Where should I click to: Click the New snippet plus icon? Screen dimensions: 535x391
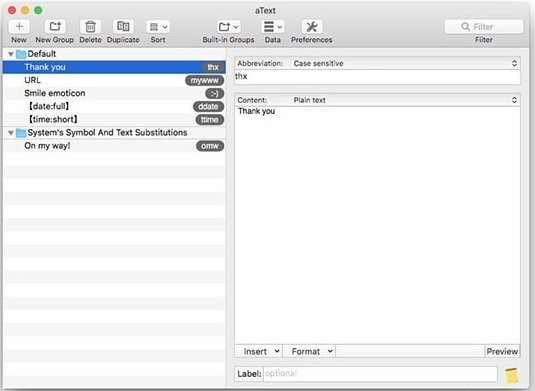19,27
